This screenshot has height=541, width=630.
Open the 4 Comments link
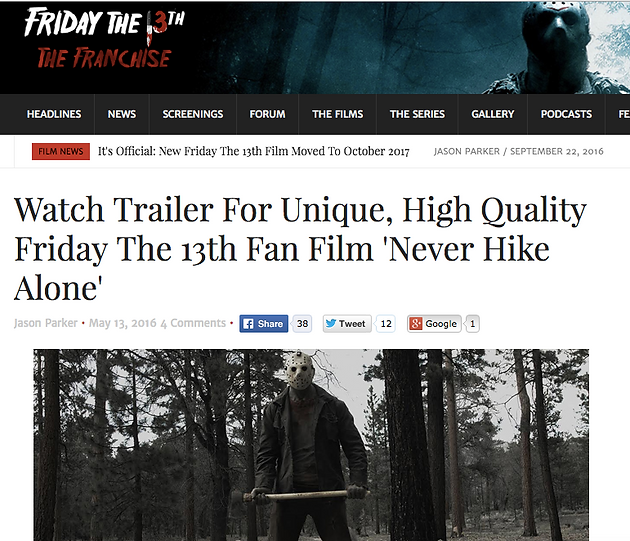click(193, 323)
